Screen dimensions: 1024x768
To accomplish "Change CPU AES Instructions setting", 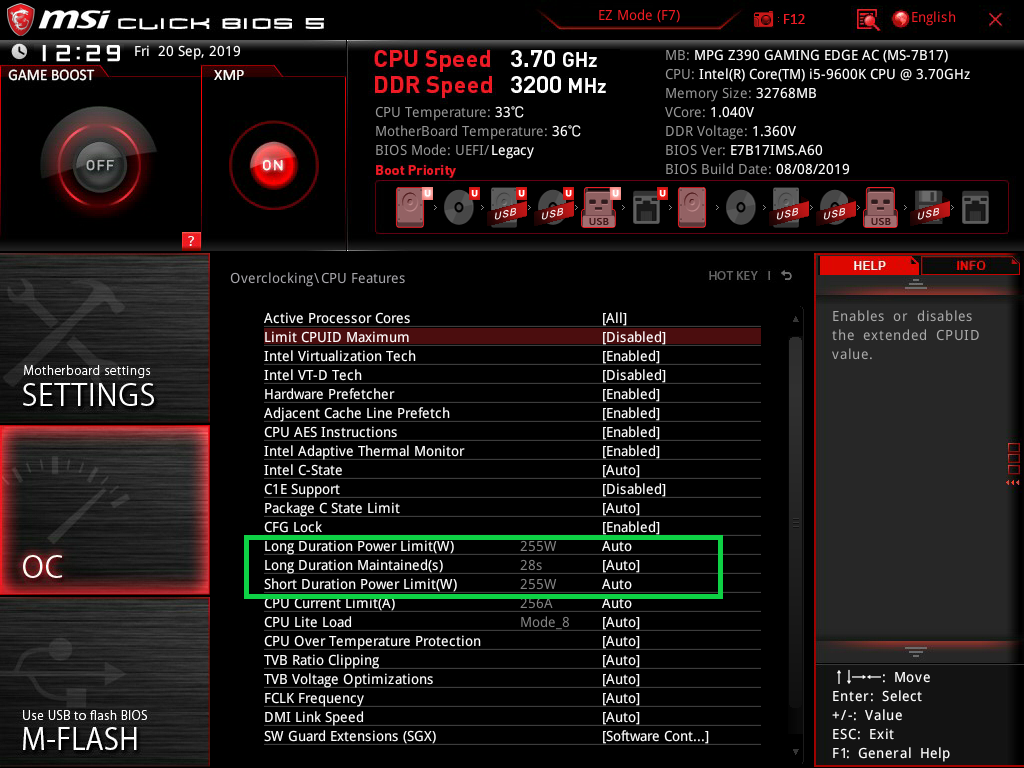I will tap(512, 432).
